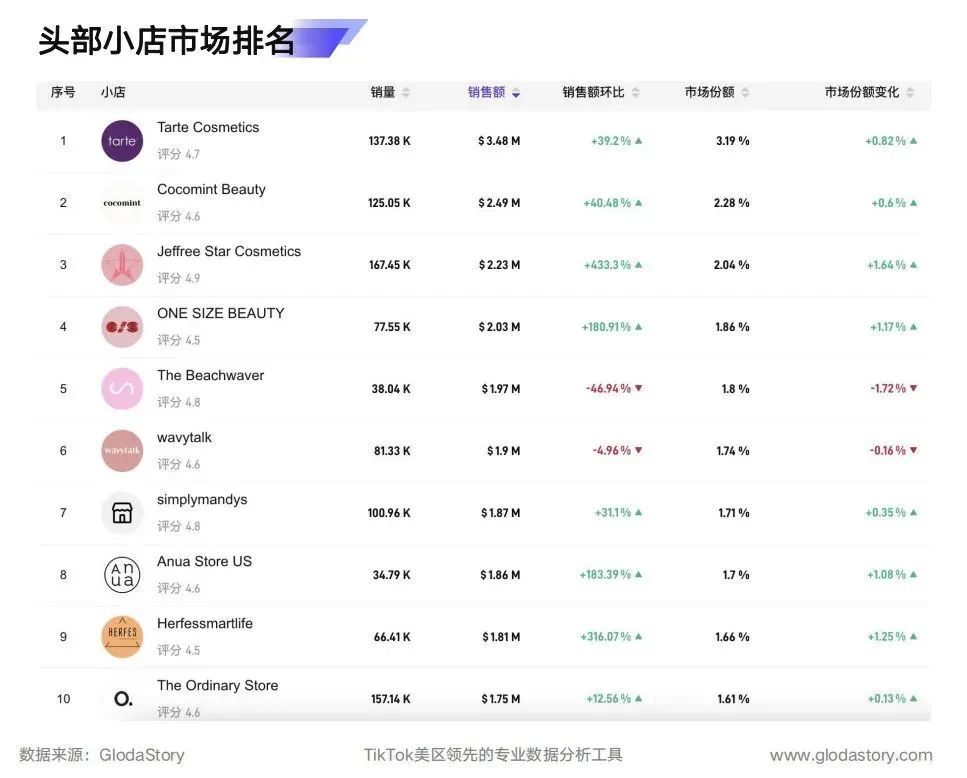Open The Ordinary Store shop name

click(218, 686)
